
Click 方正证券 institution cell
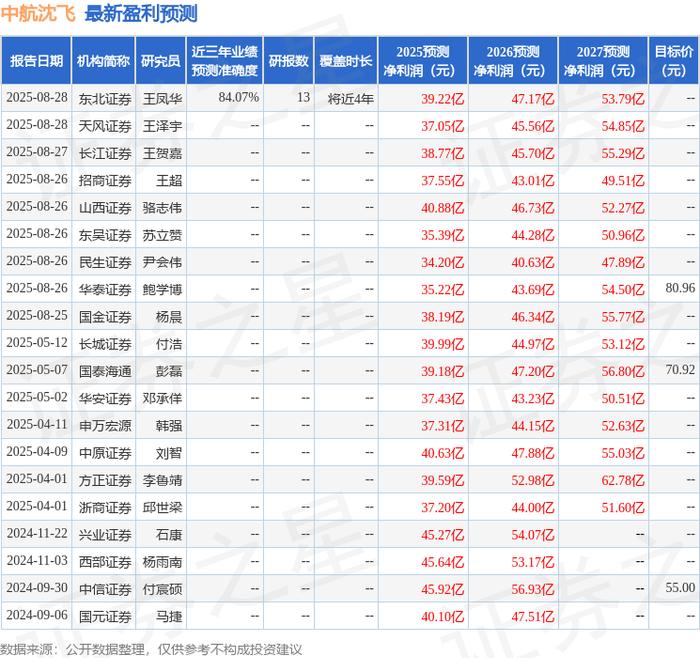point(105,480)
